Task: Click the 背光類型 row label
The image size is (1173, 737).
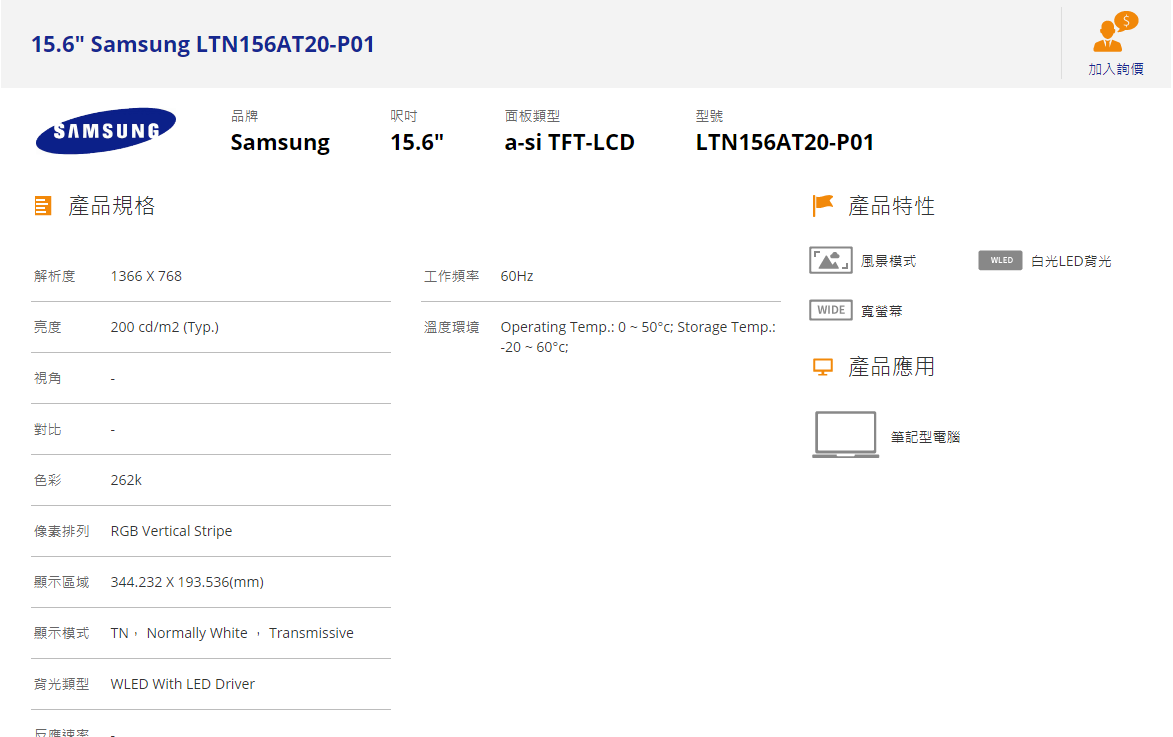Action: [x=61, y=684]
